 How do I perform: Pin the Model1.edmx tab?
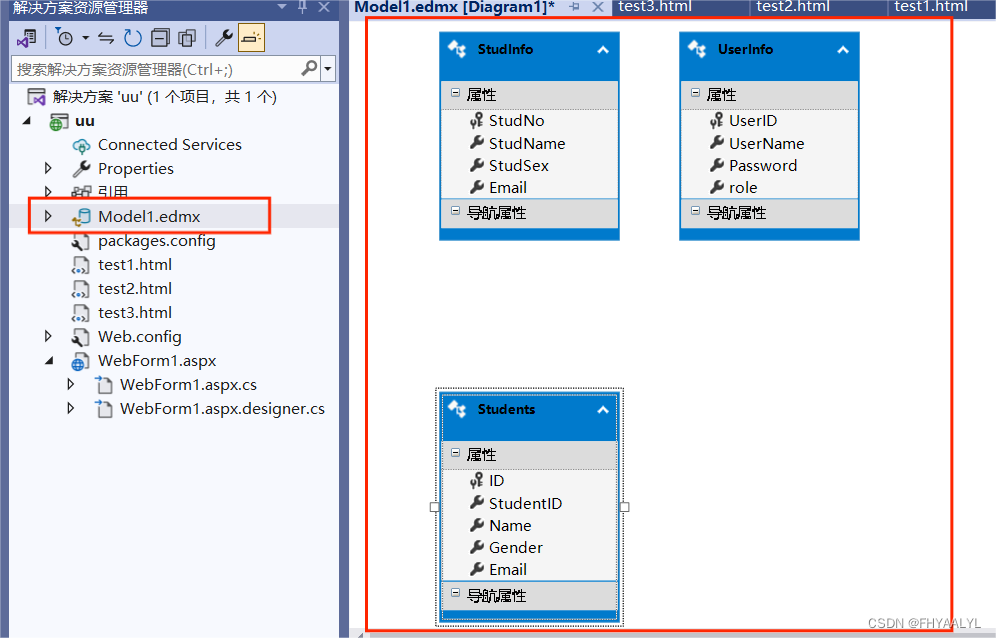(x=575, y=7)
